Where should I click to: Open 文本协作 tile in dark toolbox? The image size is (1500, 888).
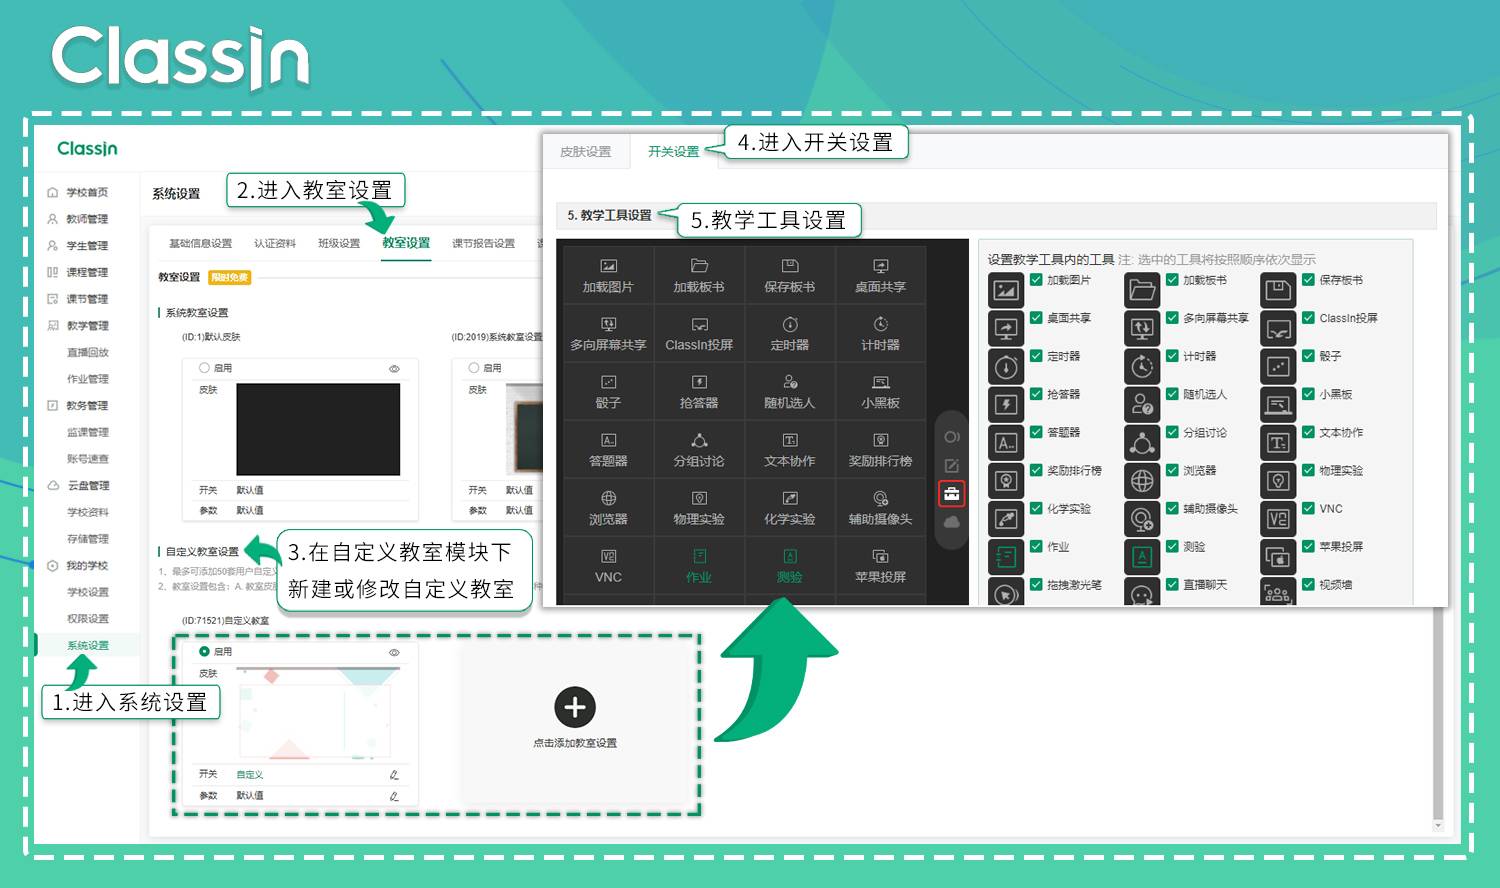pos(790,449)
